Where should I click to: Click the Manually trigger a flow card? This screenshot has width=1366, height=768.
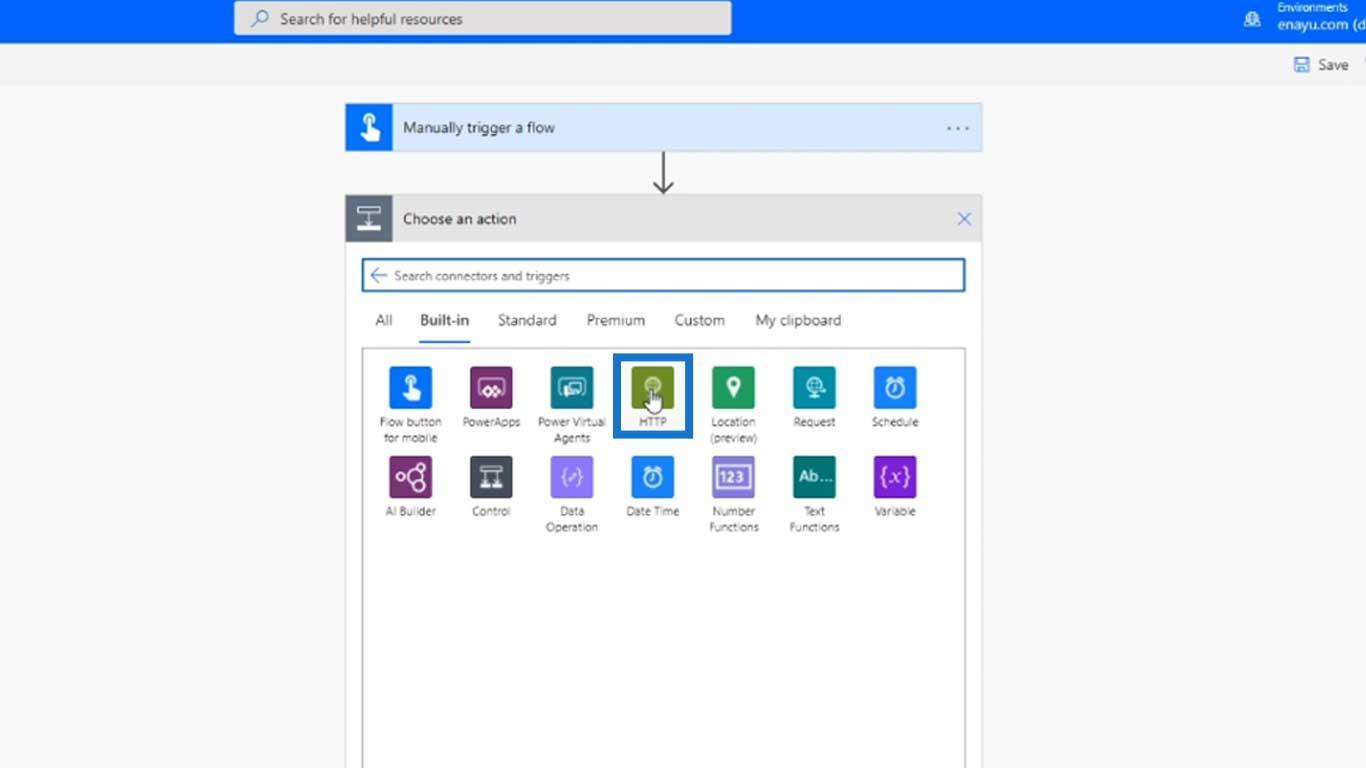point(664,128)
